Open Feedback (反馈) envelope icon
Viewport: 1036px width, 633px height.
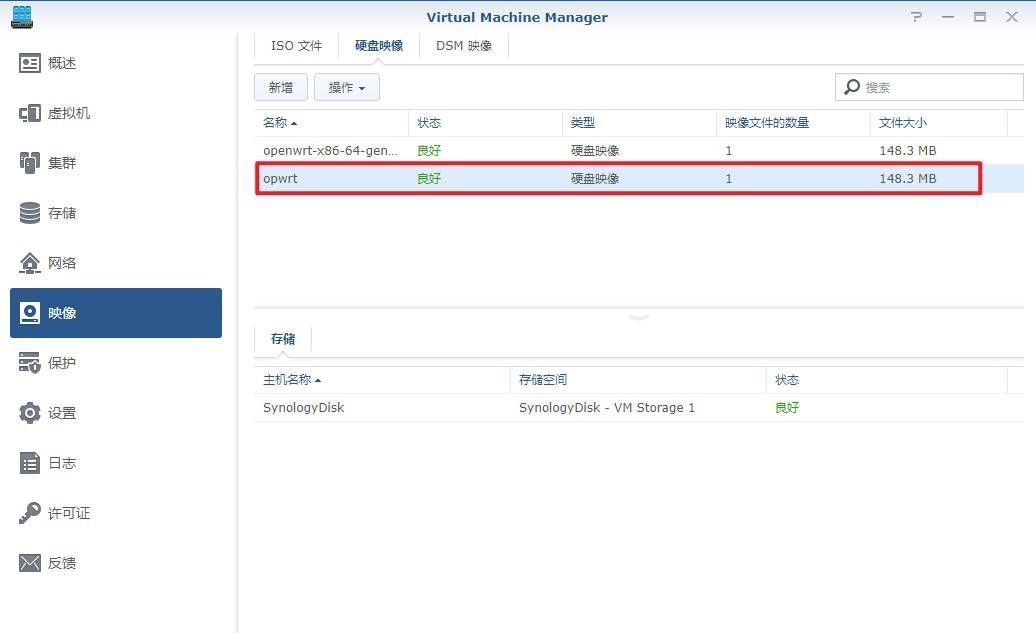(30, 563)
